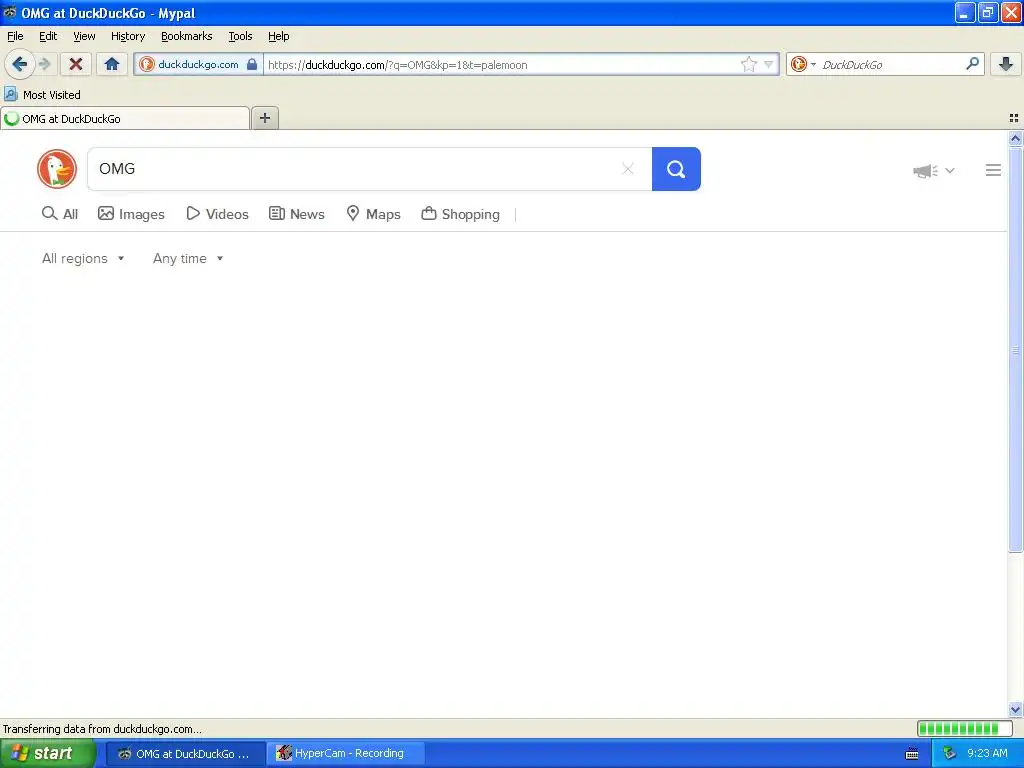
Task: Open the Edit menu
Action: [48, 36]
